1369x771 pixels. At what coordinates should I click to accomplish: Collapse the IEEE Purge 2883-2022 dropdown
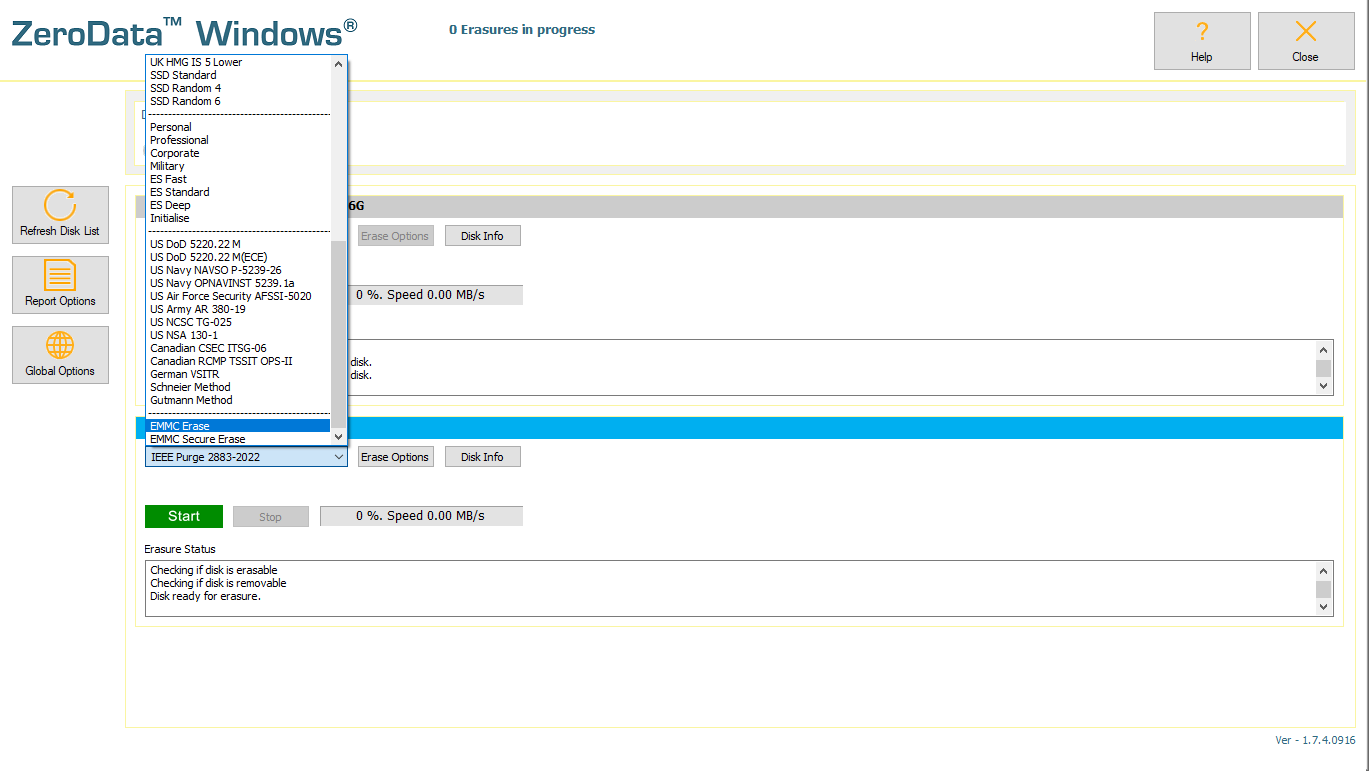246,457
